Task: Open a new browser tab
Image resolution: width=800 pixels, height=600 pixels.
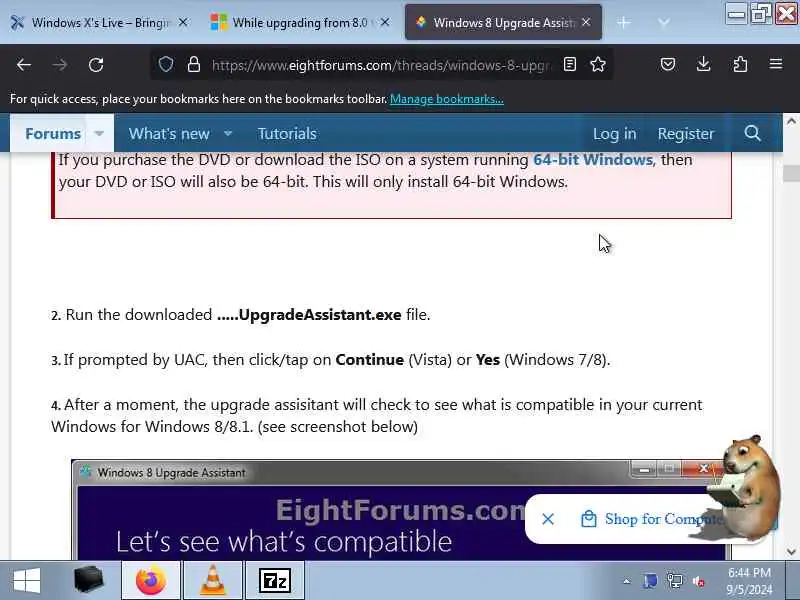Action: (623, 22)
